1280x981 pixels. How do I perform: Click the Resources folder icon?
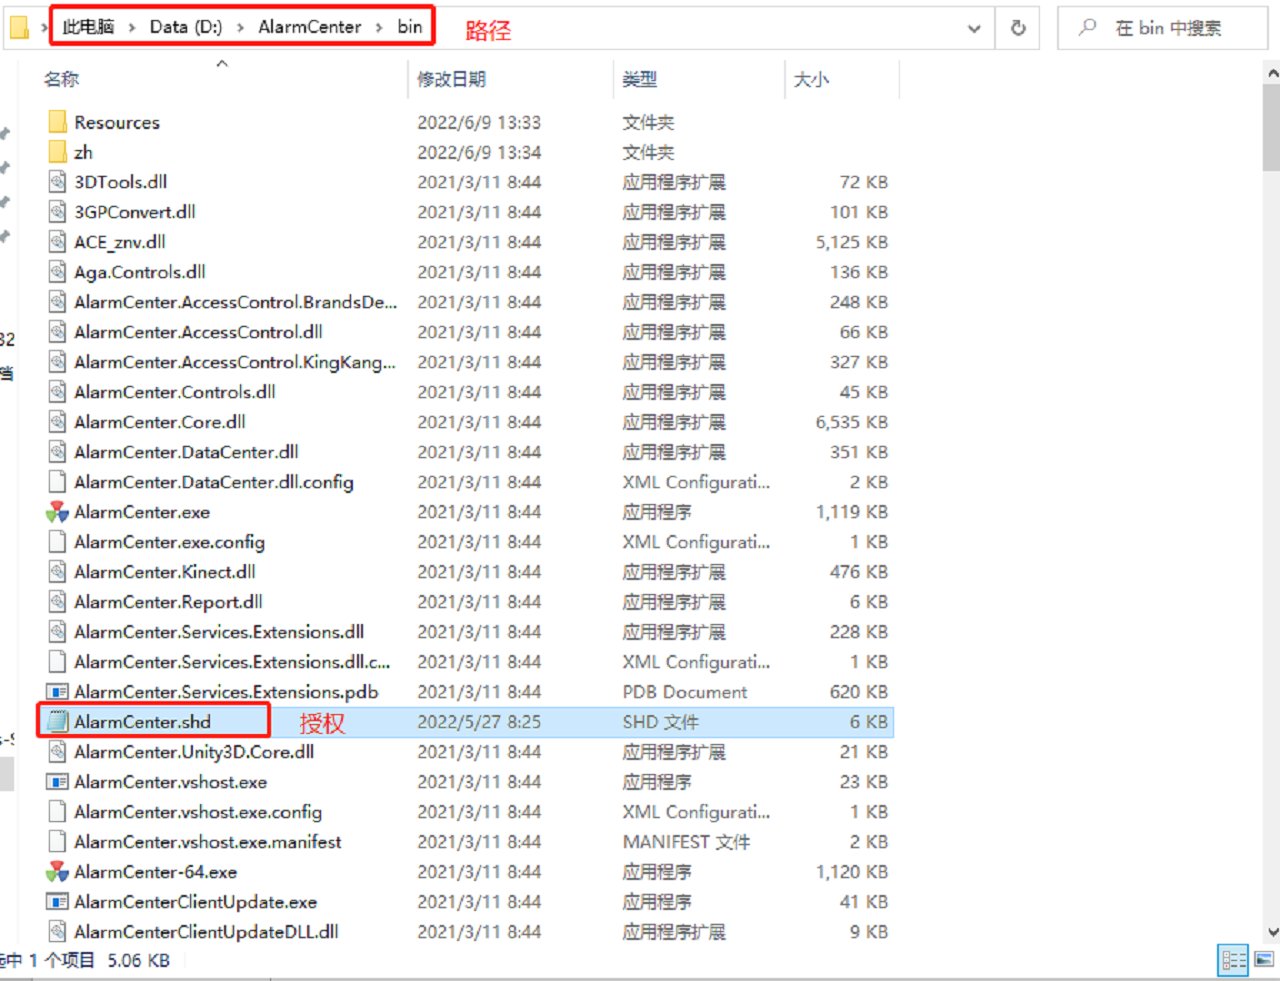pos(57,122)
